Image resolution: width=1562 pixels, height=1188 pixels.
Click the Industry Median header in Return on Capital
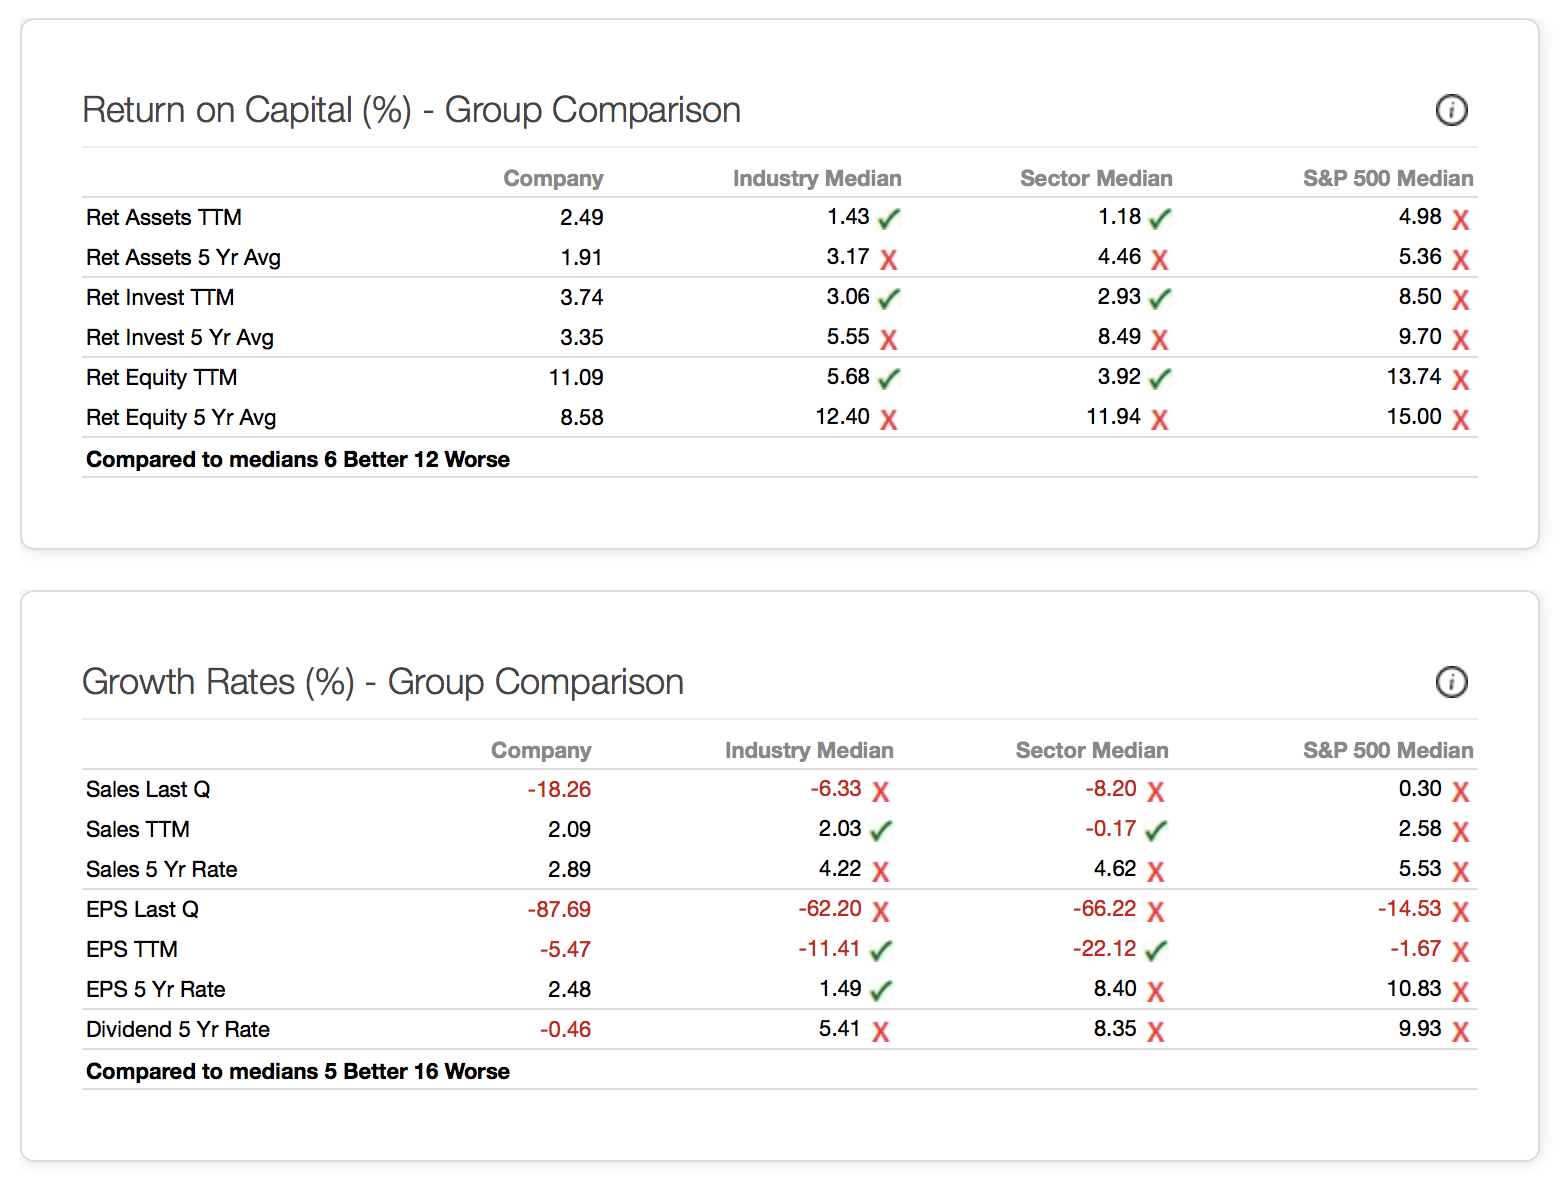pyautogui.click(x=816, y=178)
